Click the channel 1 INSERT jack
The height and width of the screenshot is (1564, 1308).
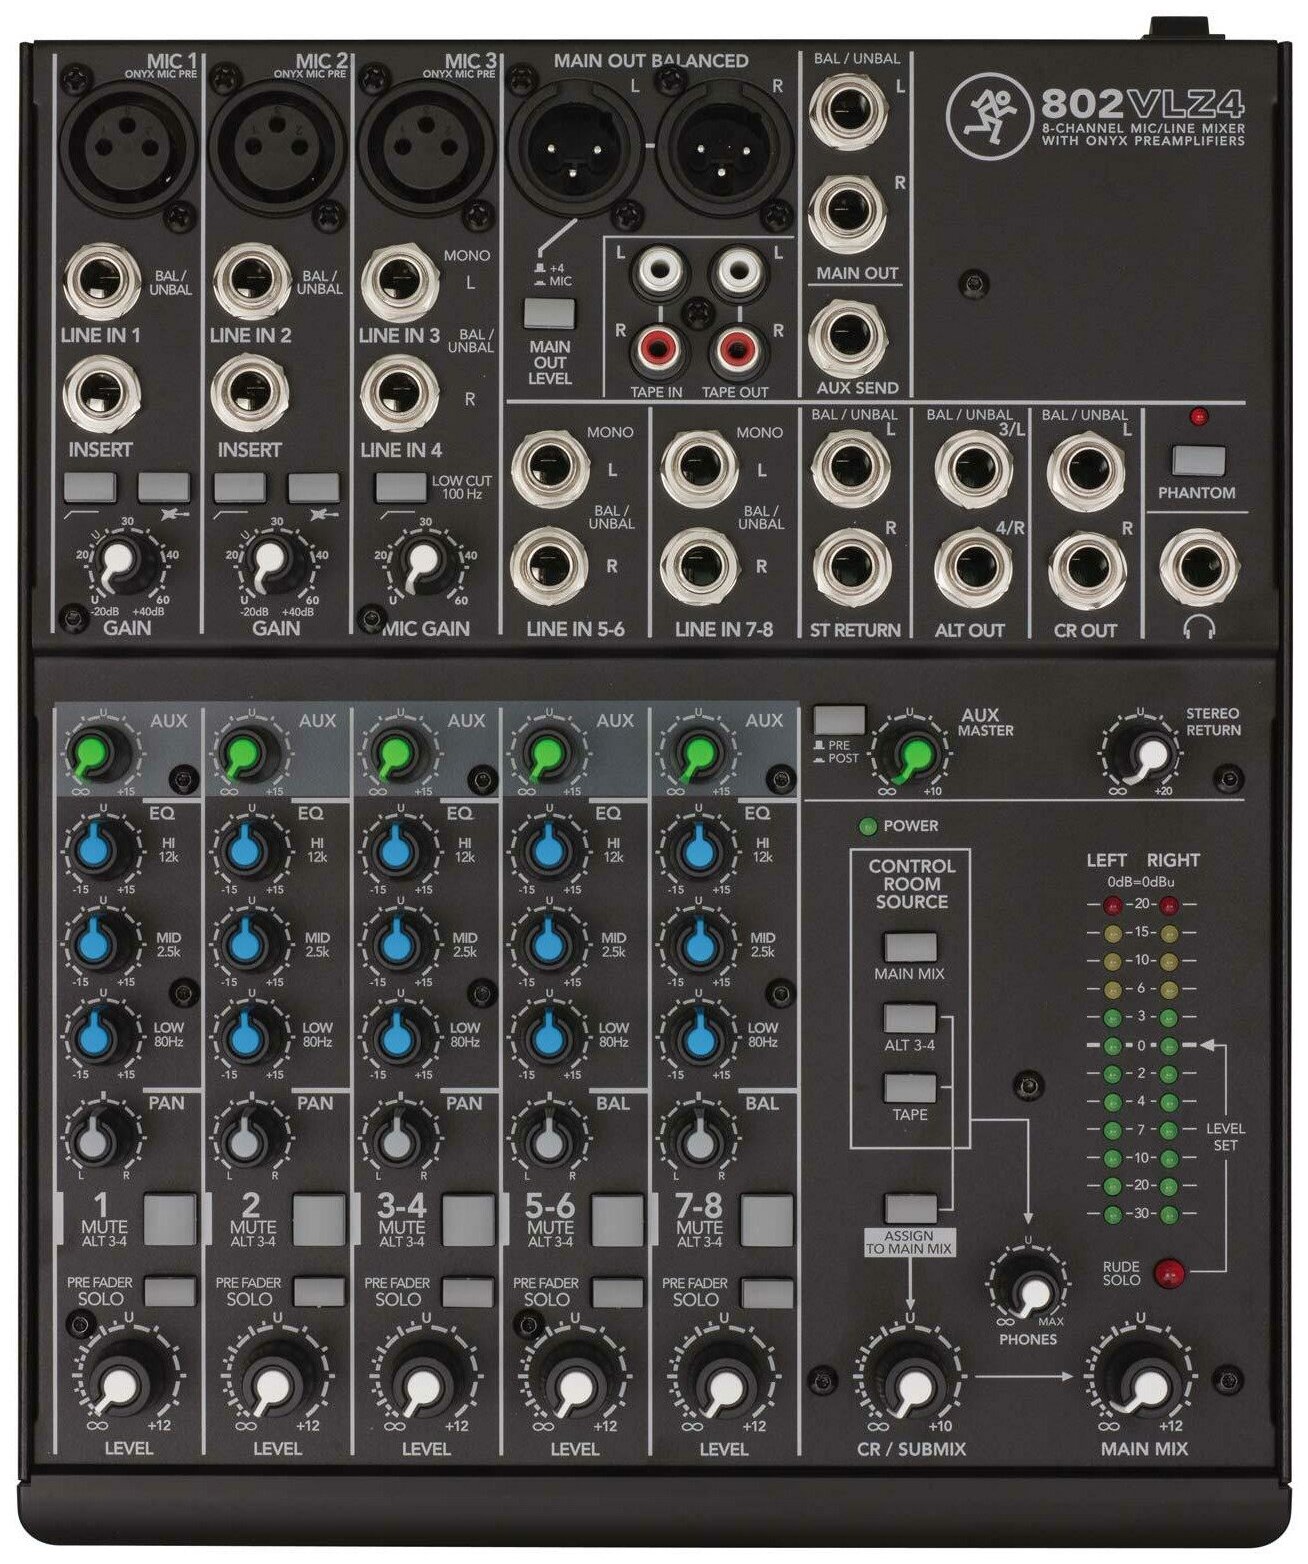(103, 395)
